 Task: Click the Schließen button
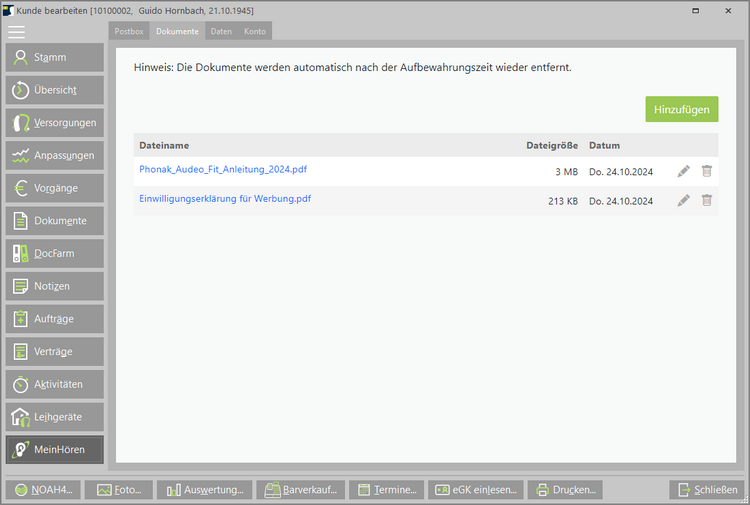click(707, 490)
